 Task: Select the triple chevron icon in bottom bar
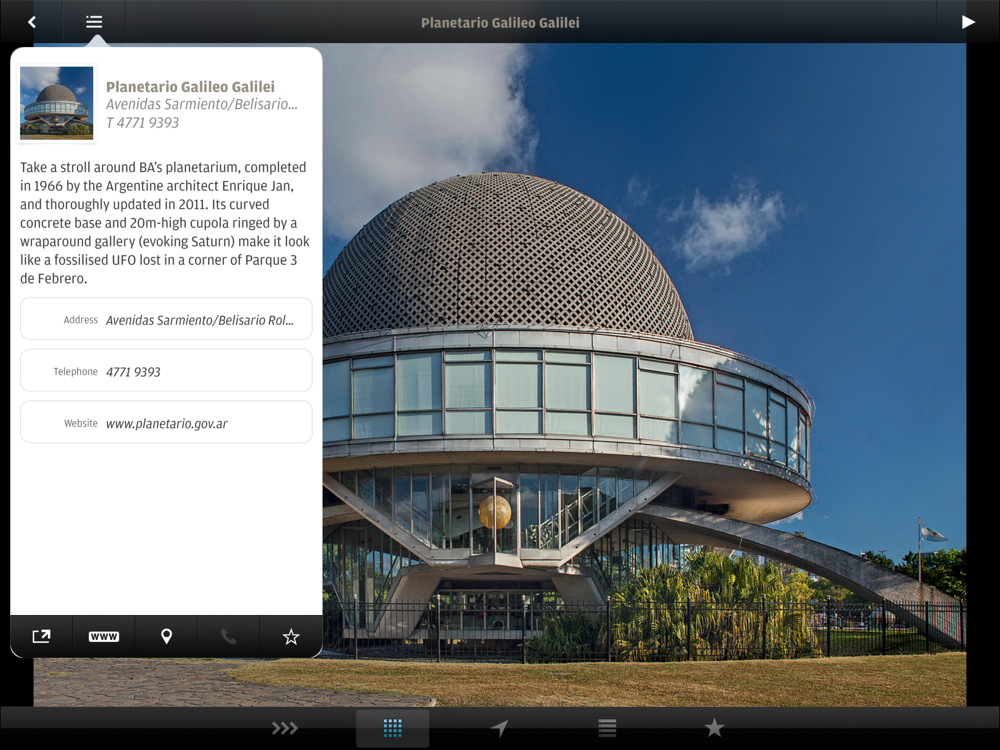point(284,728)
